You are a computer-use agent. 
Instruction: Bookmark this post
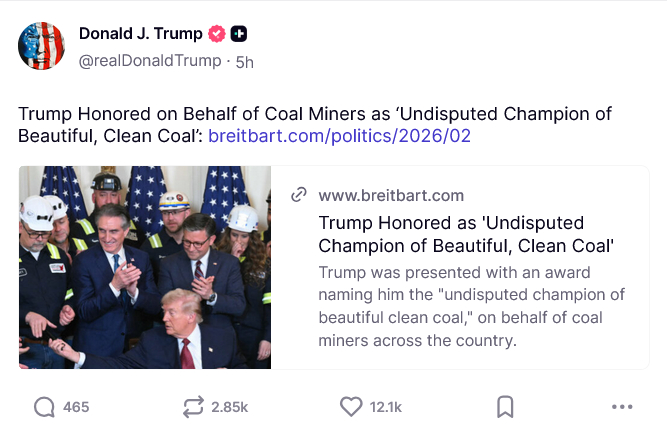(x=506, y=407)
